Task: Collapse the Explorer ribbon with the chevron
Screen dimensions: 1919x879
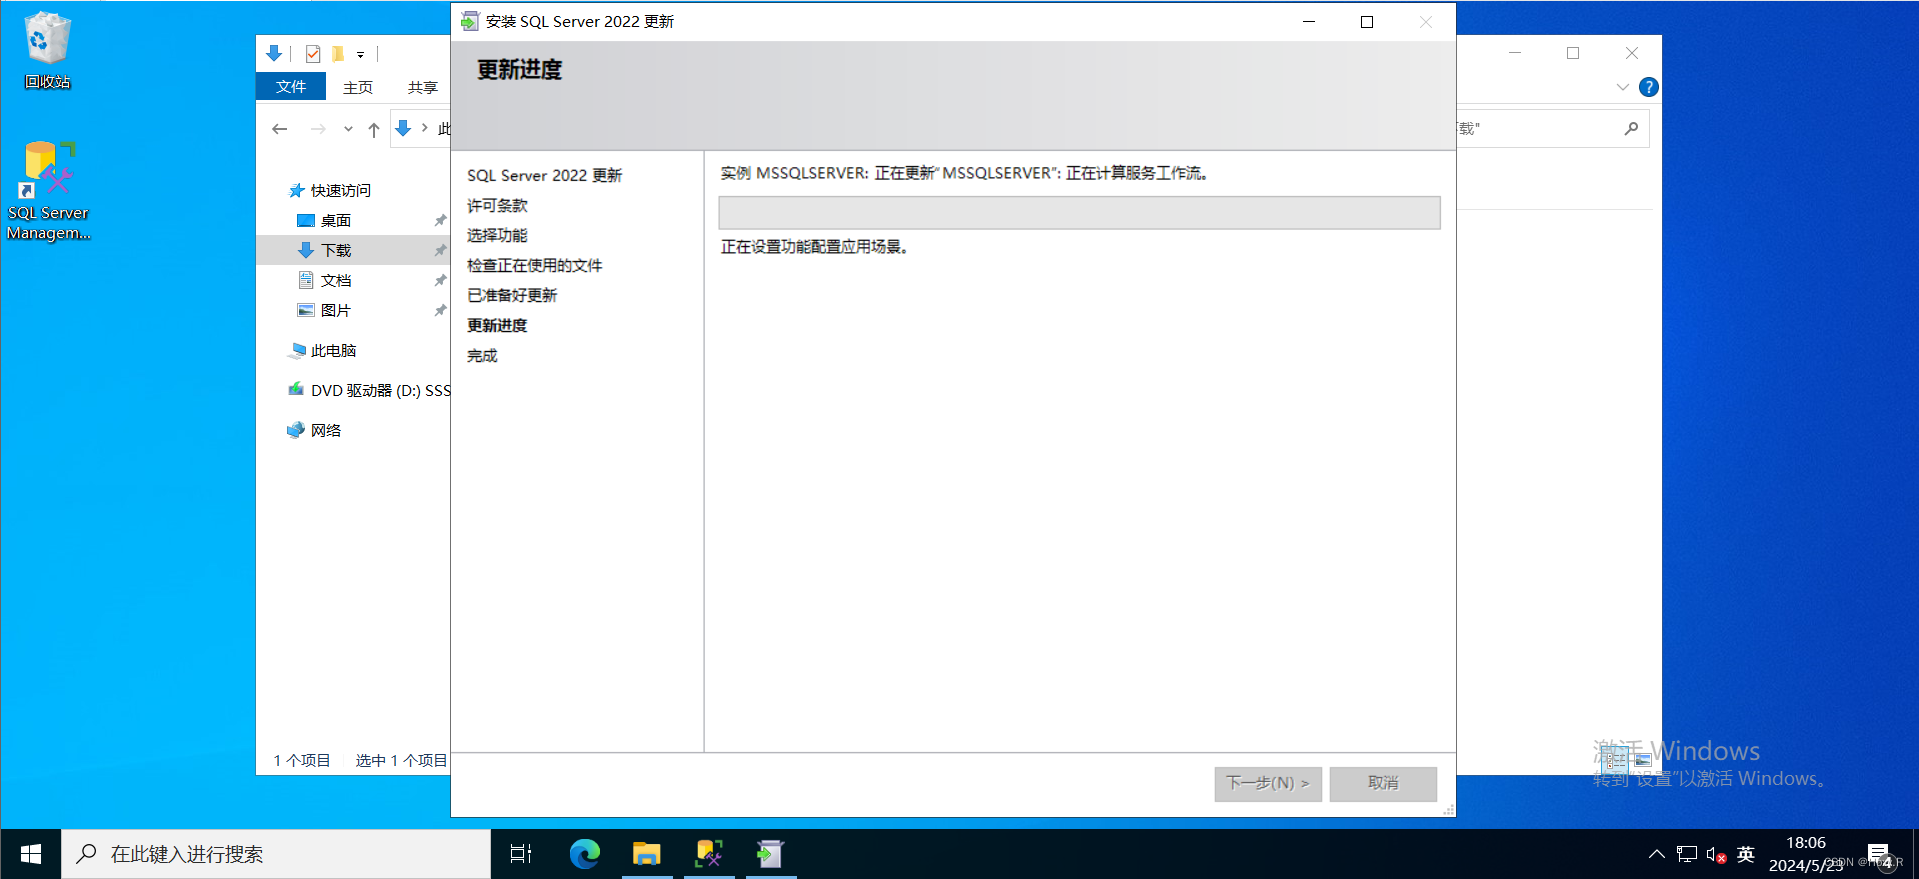Action: [x=1622, y=87]
